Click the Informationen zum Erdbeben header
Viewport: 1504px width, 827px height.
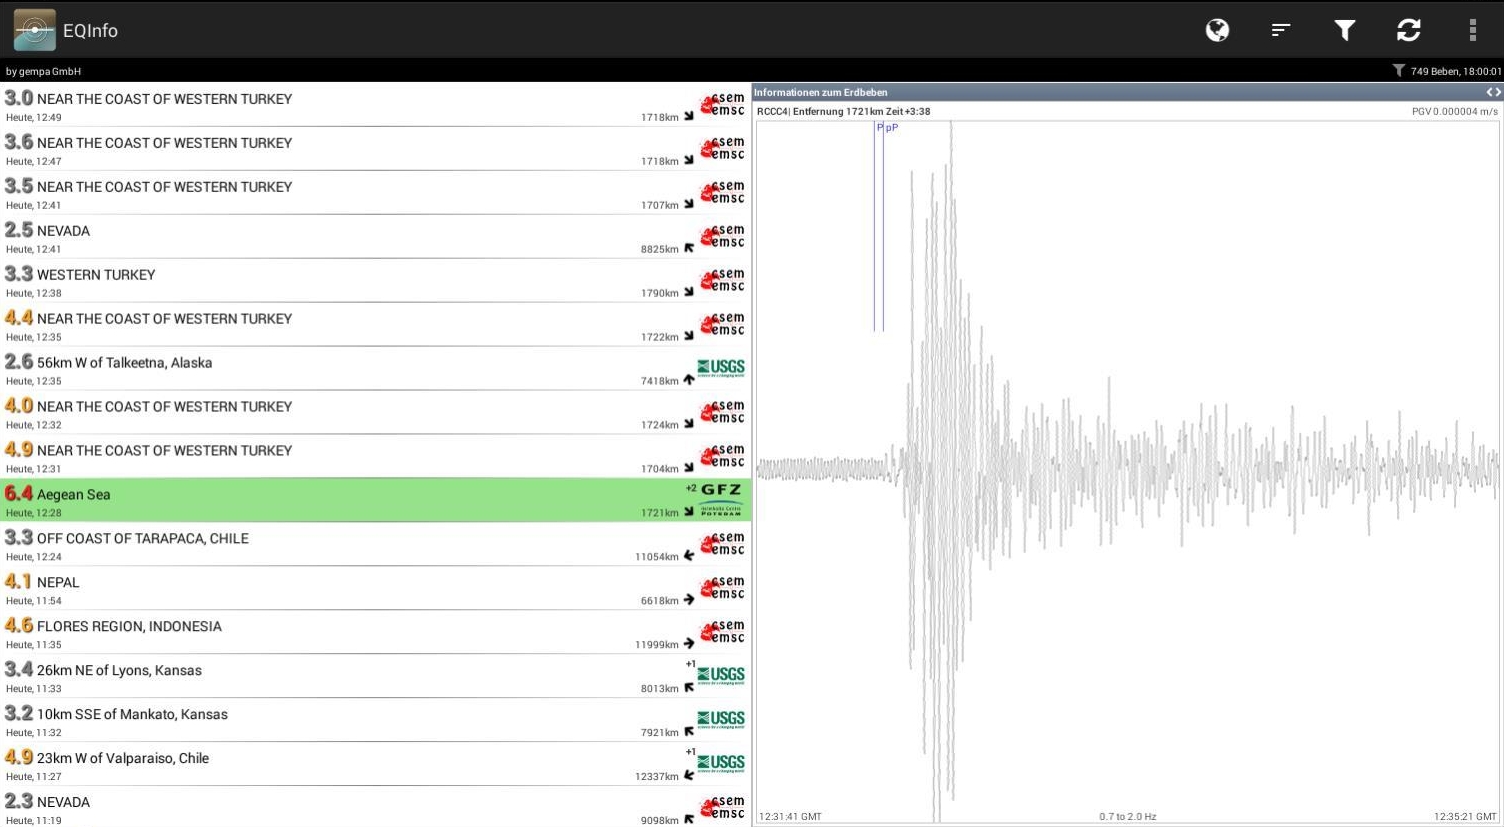[821, 92]
